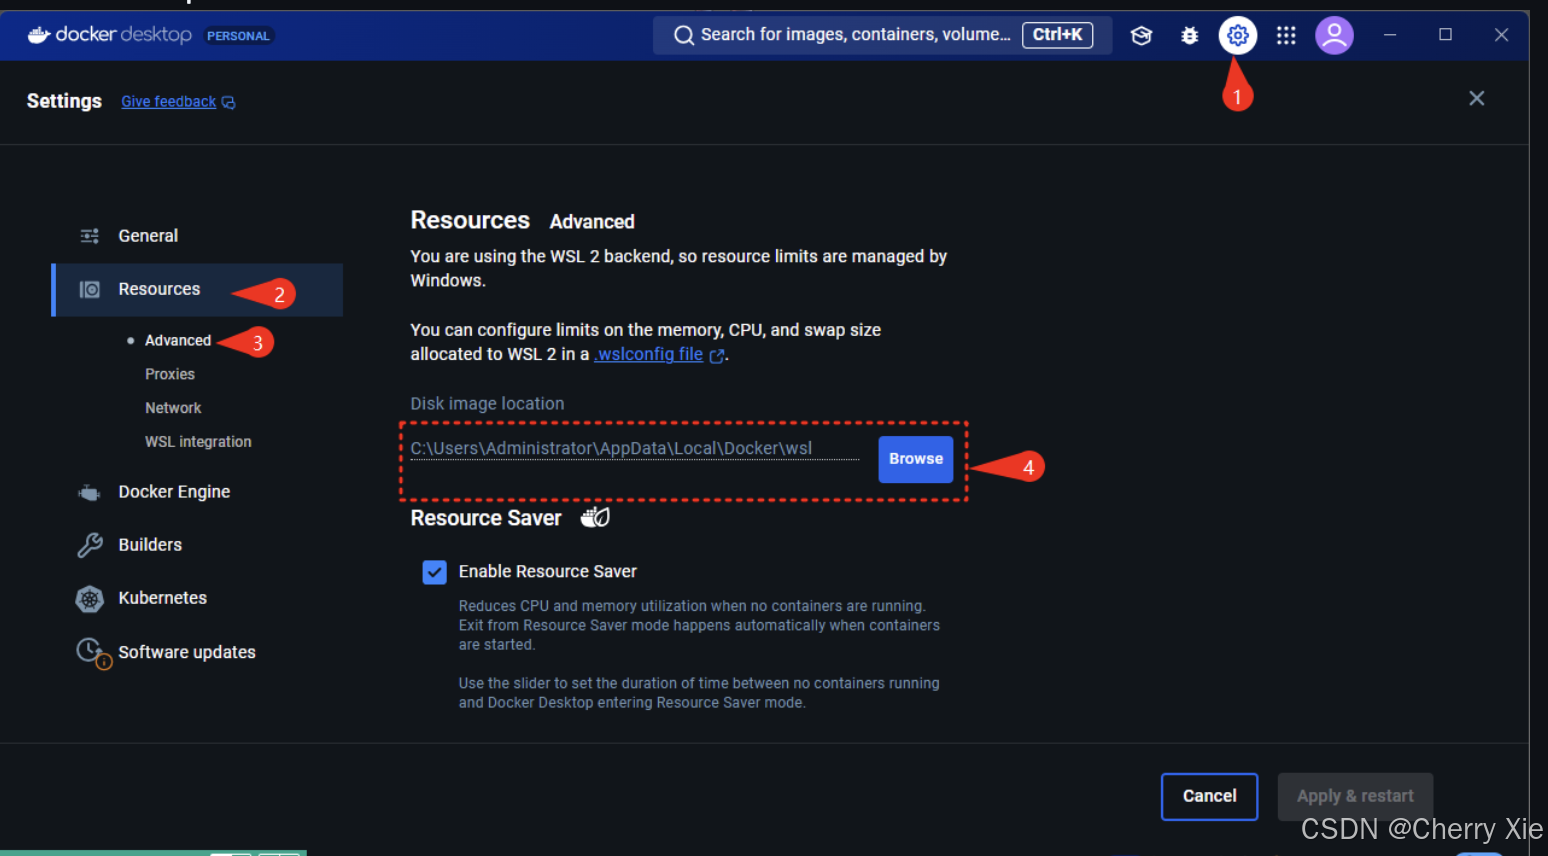Image resolution: width=1548 pixels, height=856 pixels.
Task: Click the Resource Saver leaf whale icon
Action: (595, 517)
